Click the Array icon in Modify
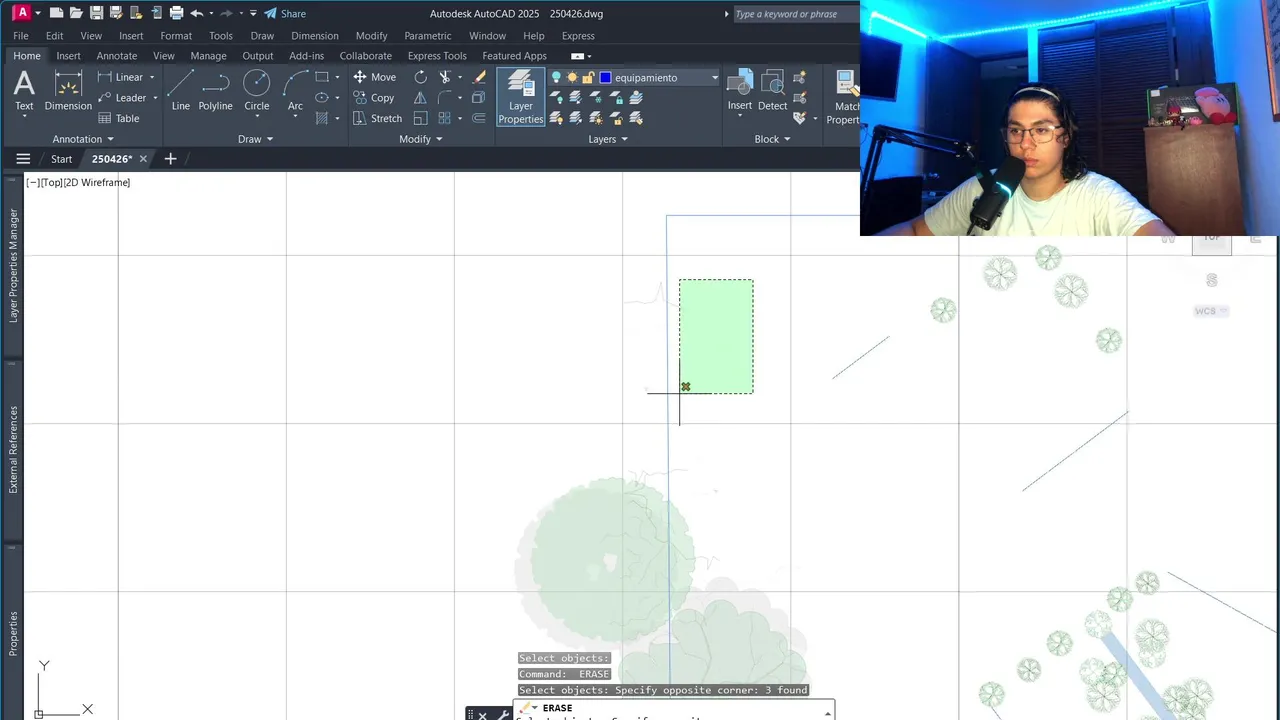The width and height of the screenshot is (1280, 720). tap(445, 118)
